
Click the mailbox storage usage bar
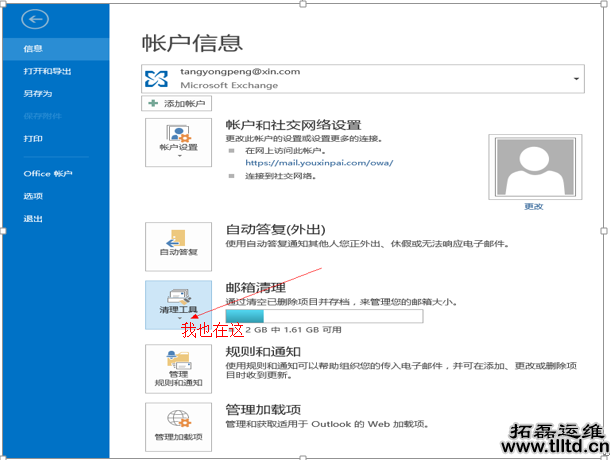[x=324, y=316]
